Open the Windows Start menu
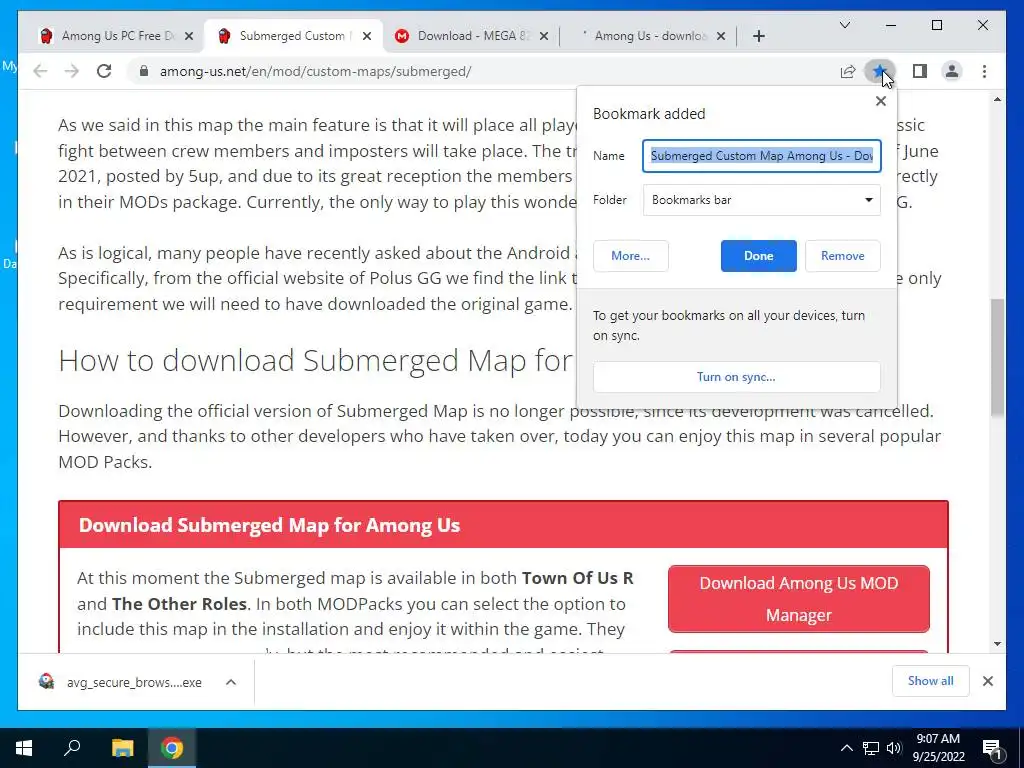This screenshot has height=768, width=1024. coord(24,748)
